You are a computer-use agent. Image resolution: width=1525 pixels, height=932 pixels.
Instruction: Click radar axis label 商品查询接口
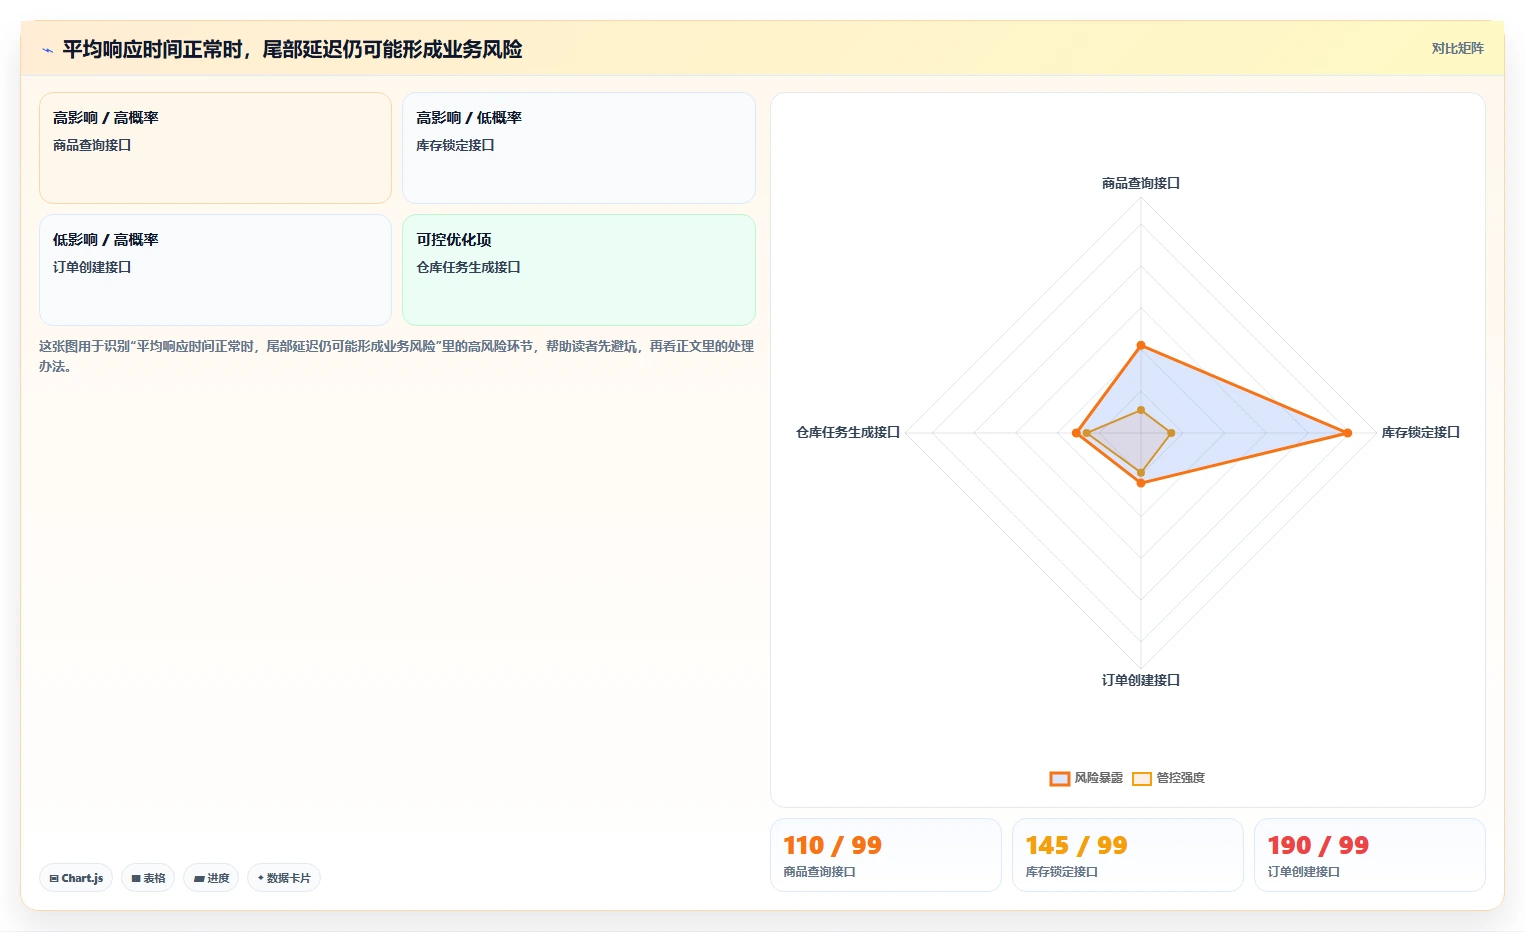[x=1141, y=183]
